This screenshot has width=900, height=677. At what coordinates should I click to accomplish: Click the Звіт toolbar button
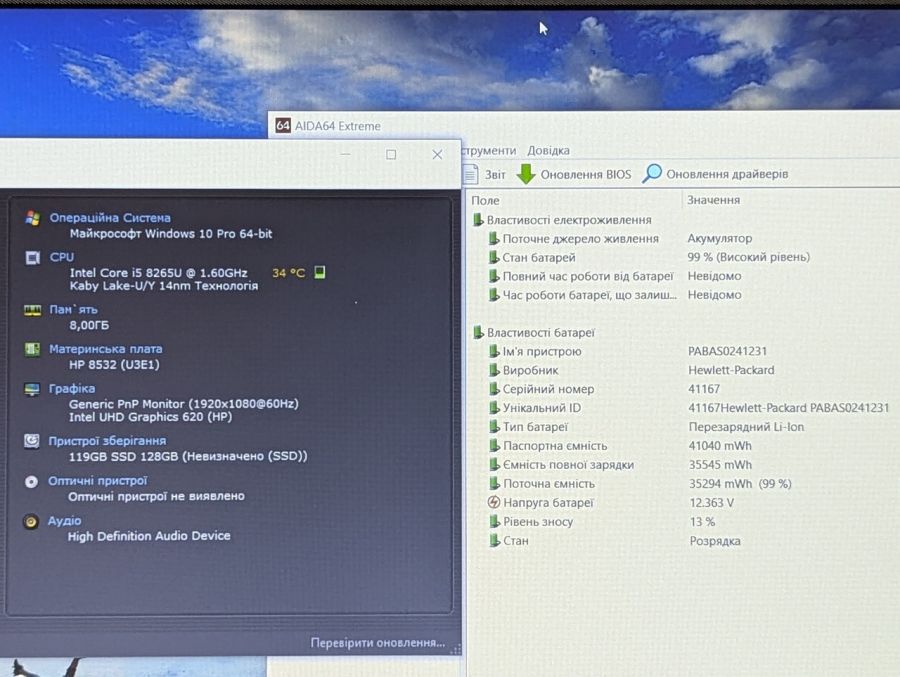coord(485,174)
